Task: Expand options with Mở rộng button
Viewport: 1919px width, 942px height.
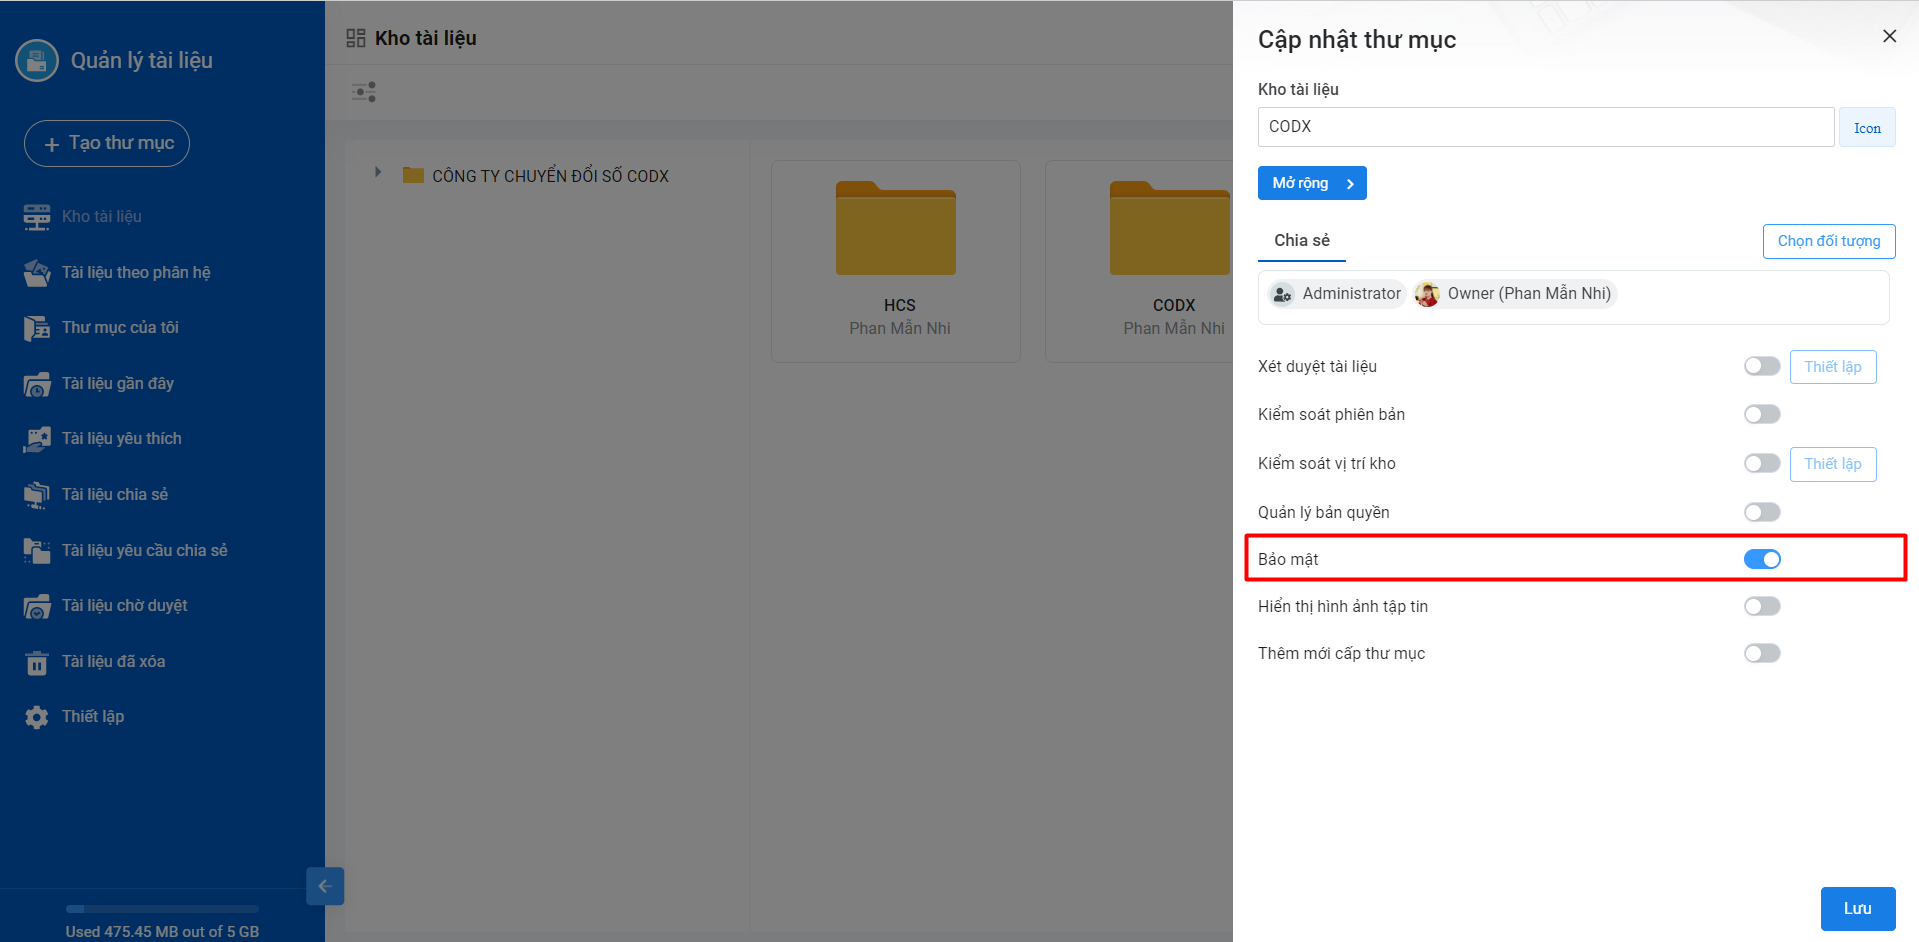Action: (1312, 183)
